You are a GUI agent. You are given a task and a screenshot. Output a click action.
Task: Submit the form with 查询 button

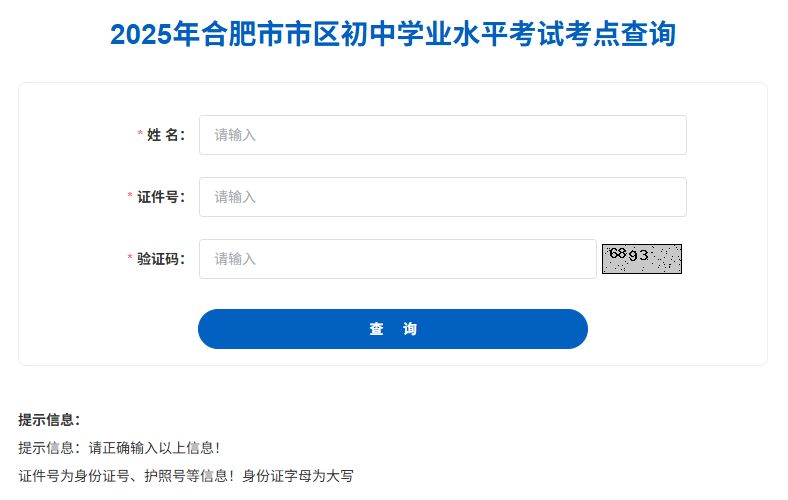coord(392,329)
